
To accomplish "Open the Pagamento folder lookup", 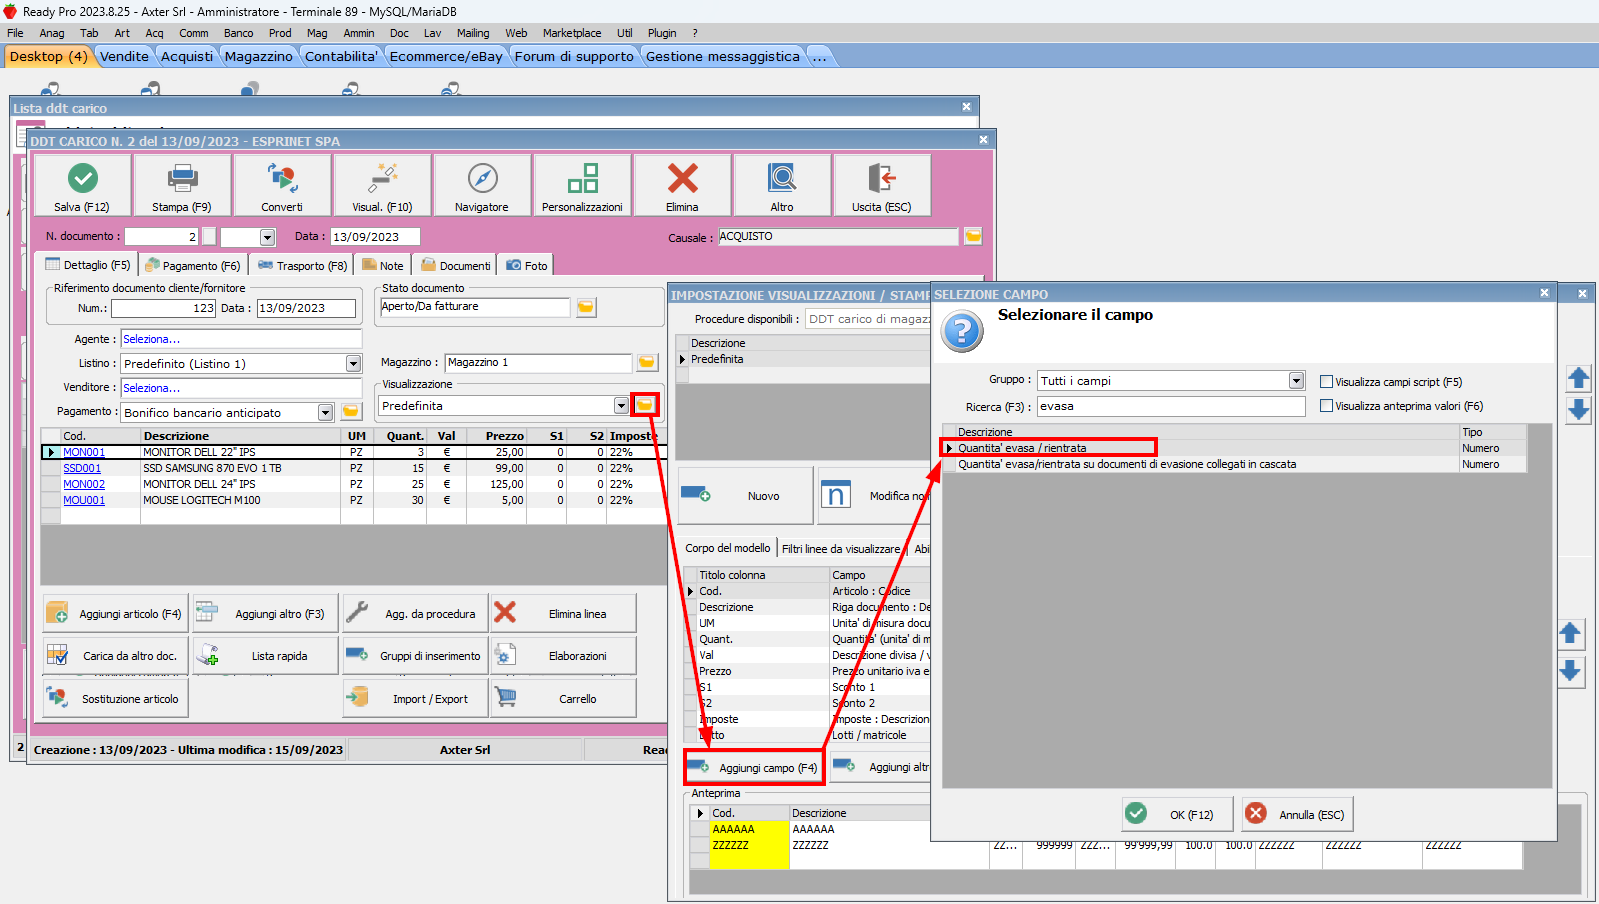I will [x=351, y=412].
